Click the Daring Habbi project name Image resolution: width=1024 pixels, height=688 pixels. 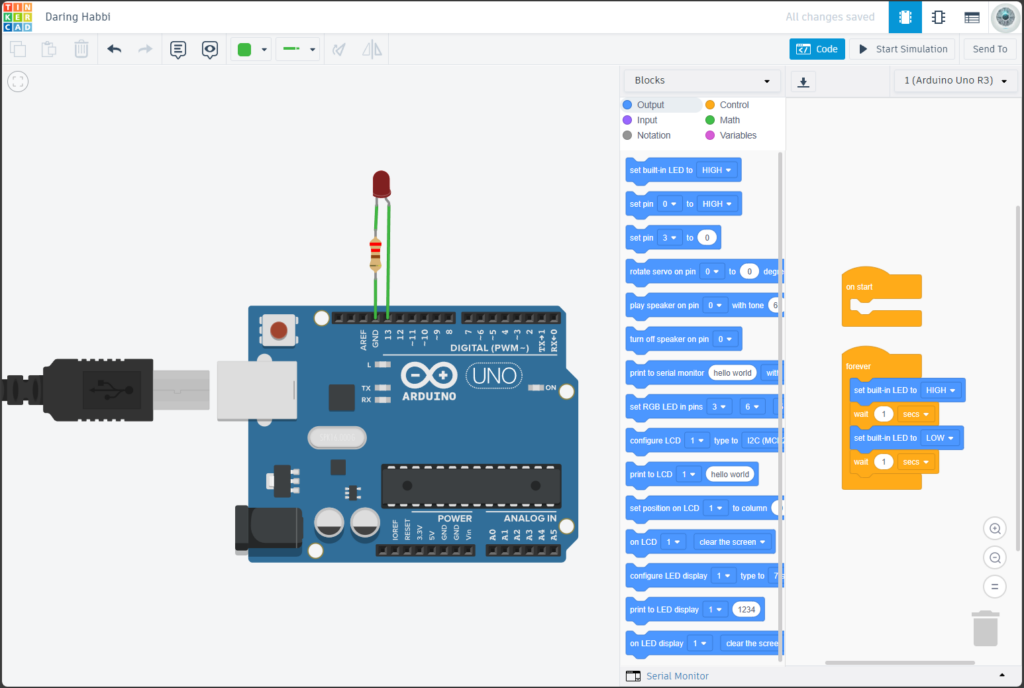pos(78,17)
